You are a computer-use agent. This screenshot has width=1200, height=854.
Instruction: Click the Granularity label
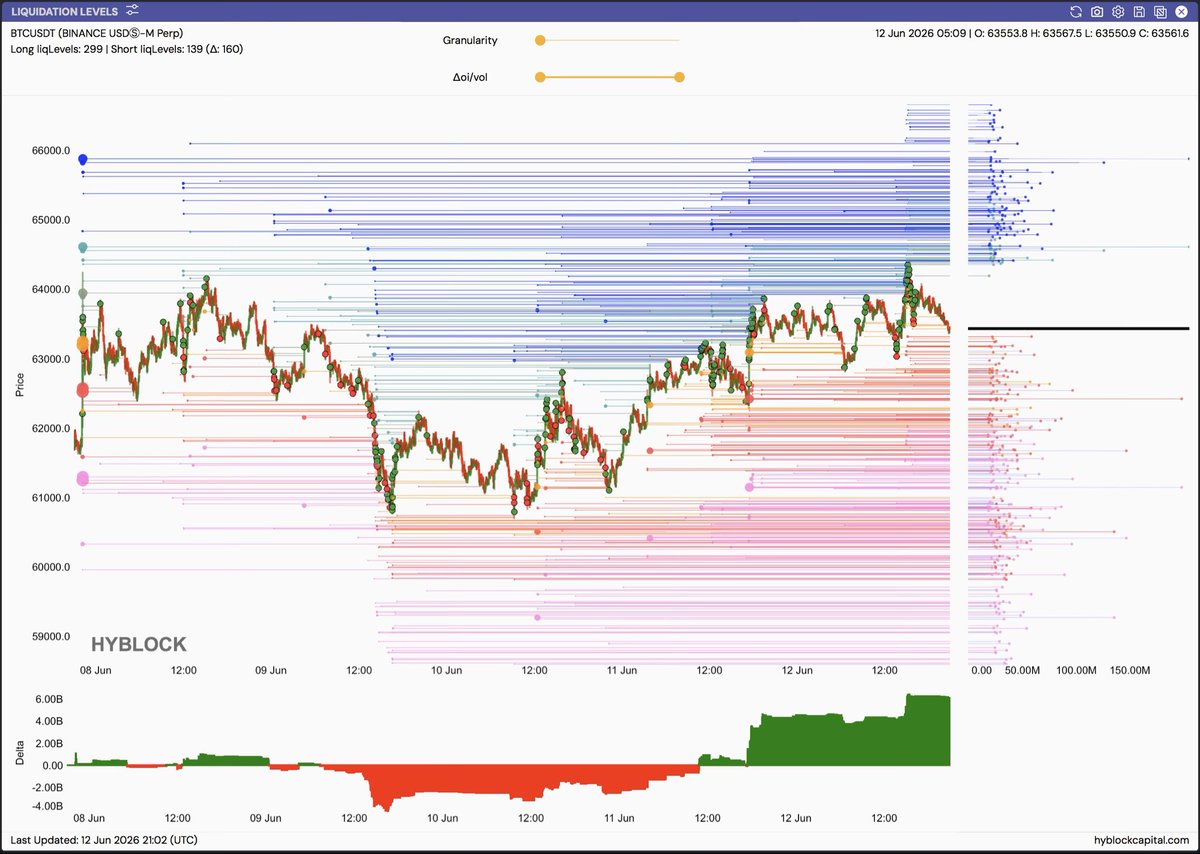470,41
